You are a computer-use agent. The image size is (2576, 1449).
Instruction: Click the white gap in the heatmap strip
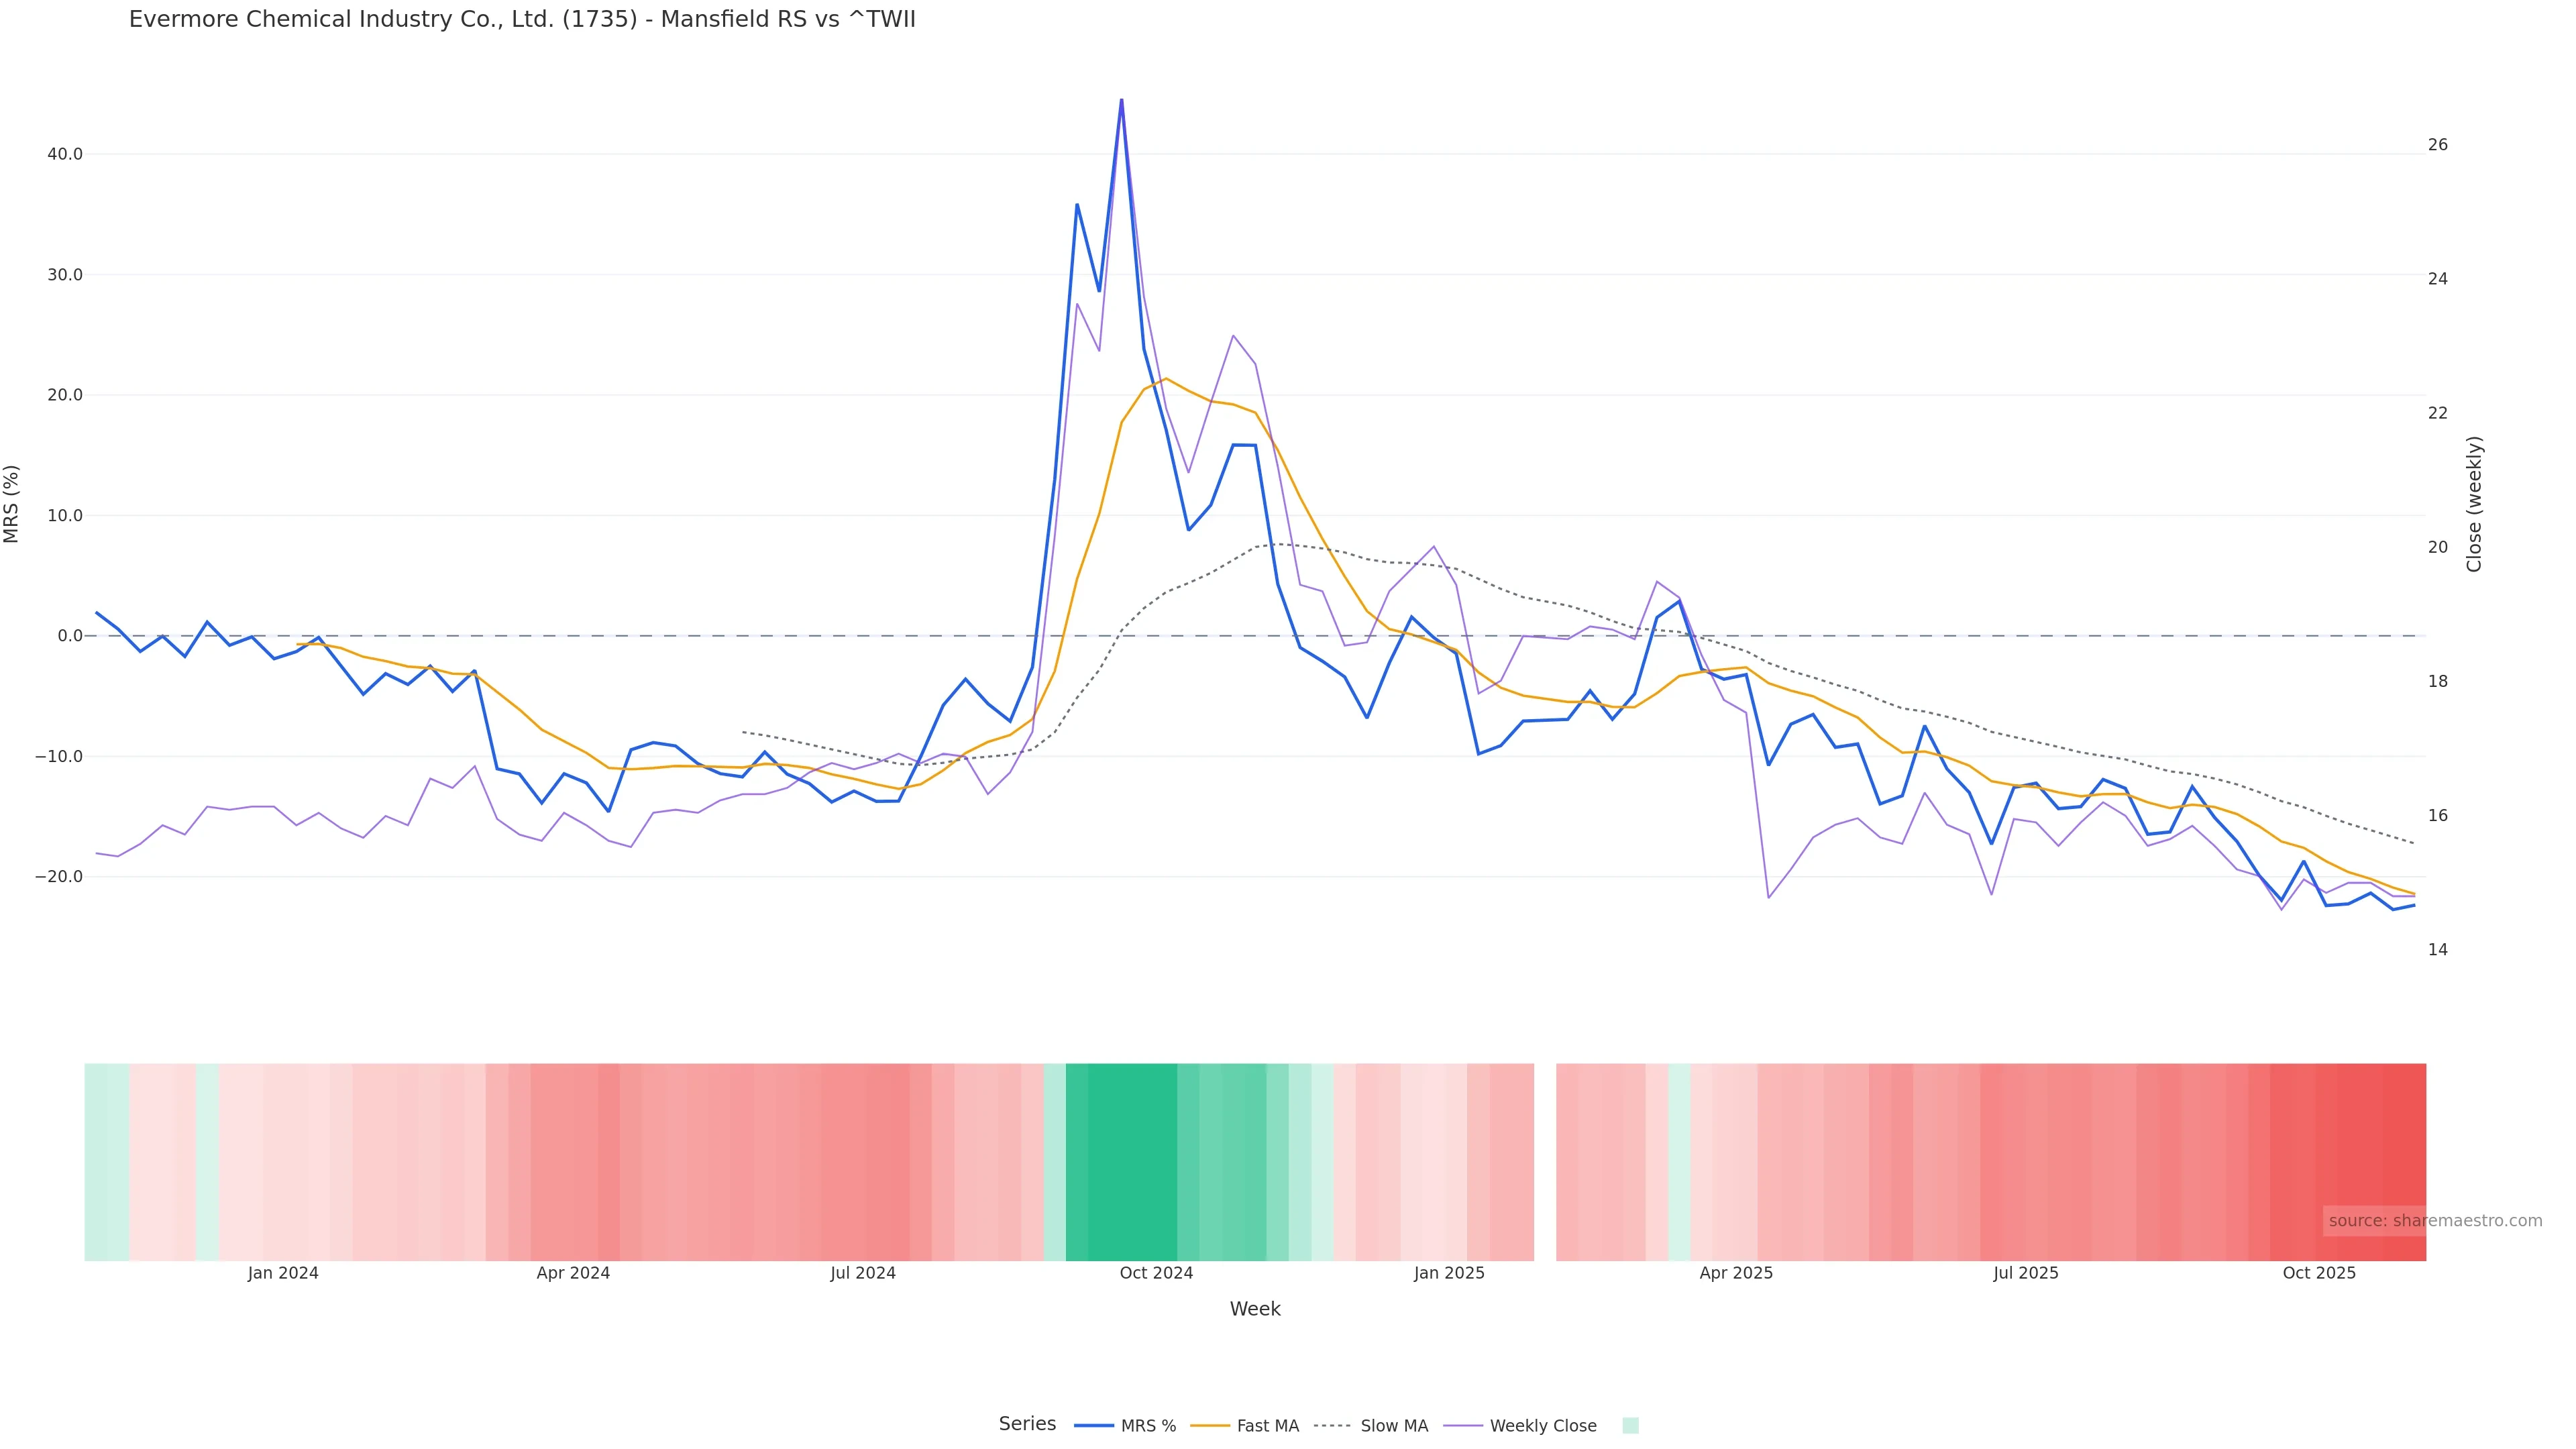(1545, 1162)
